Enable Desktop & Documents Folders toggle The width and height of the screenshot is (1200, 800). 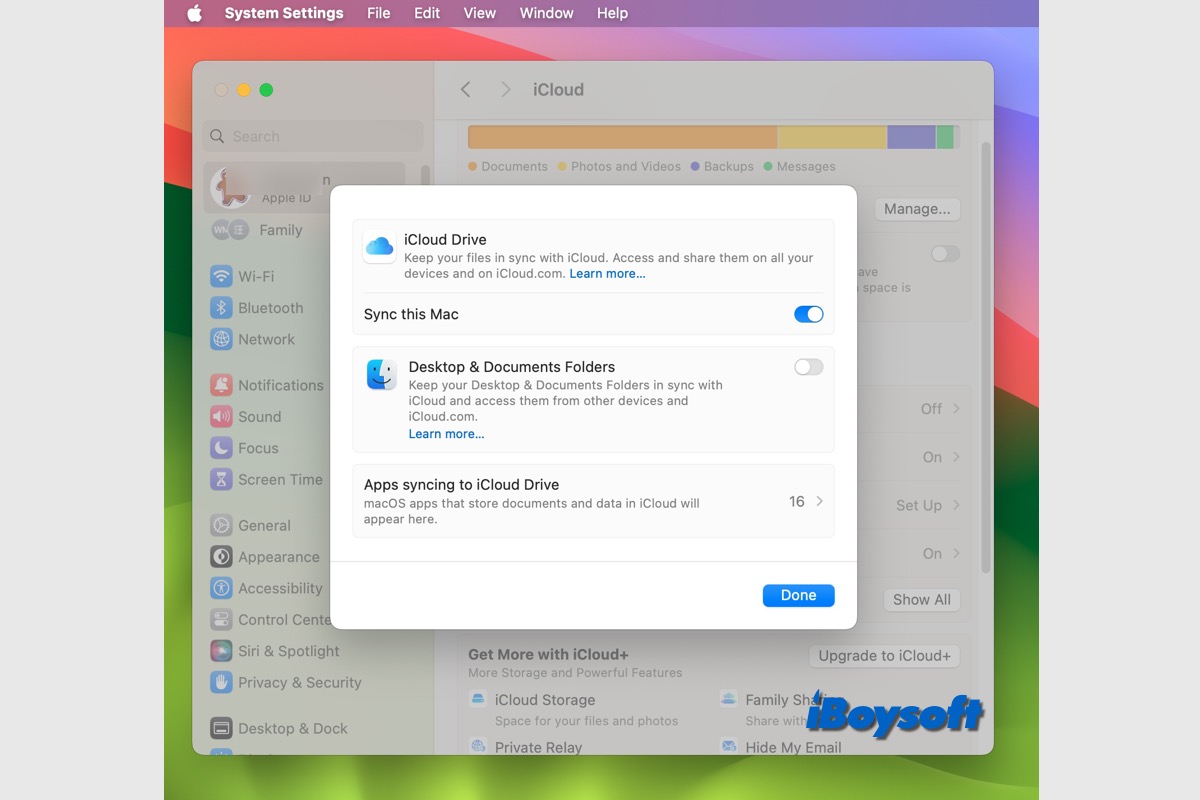click(808, 367)
